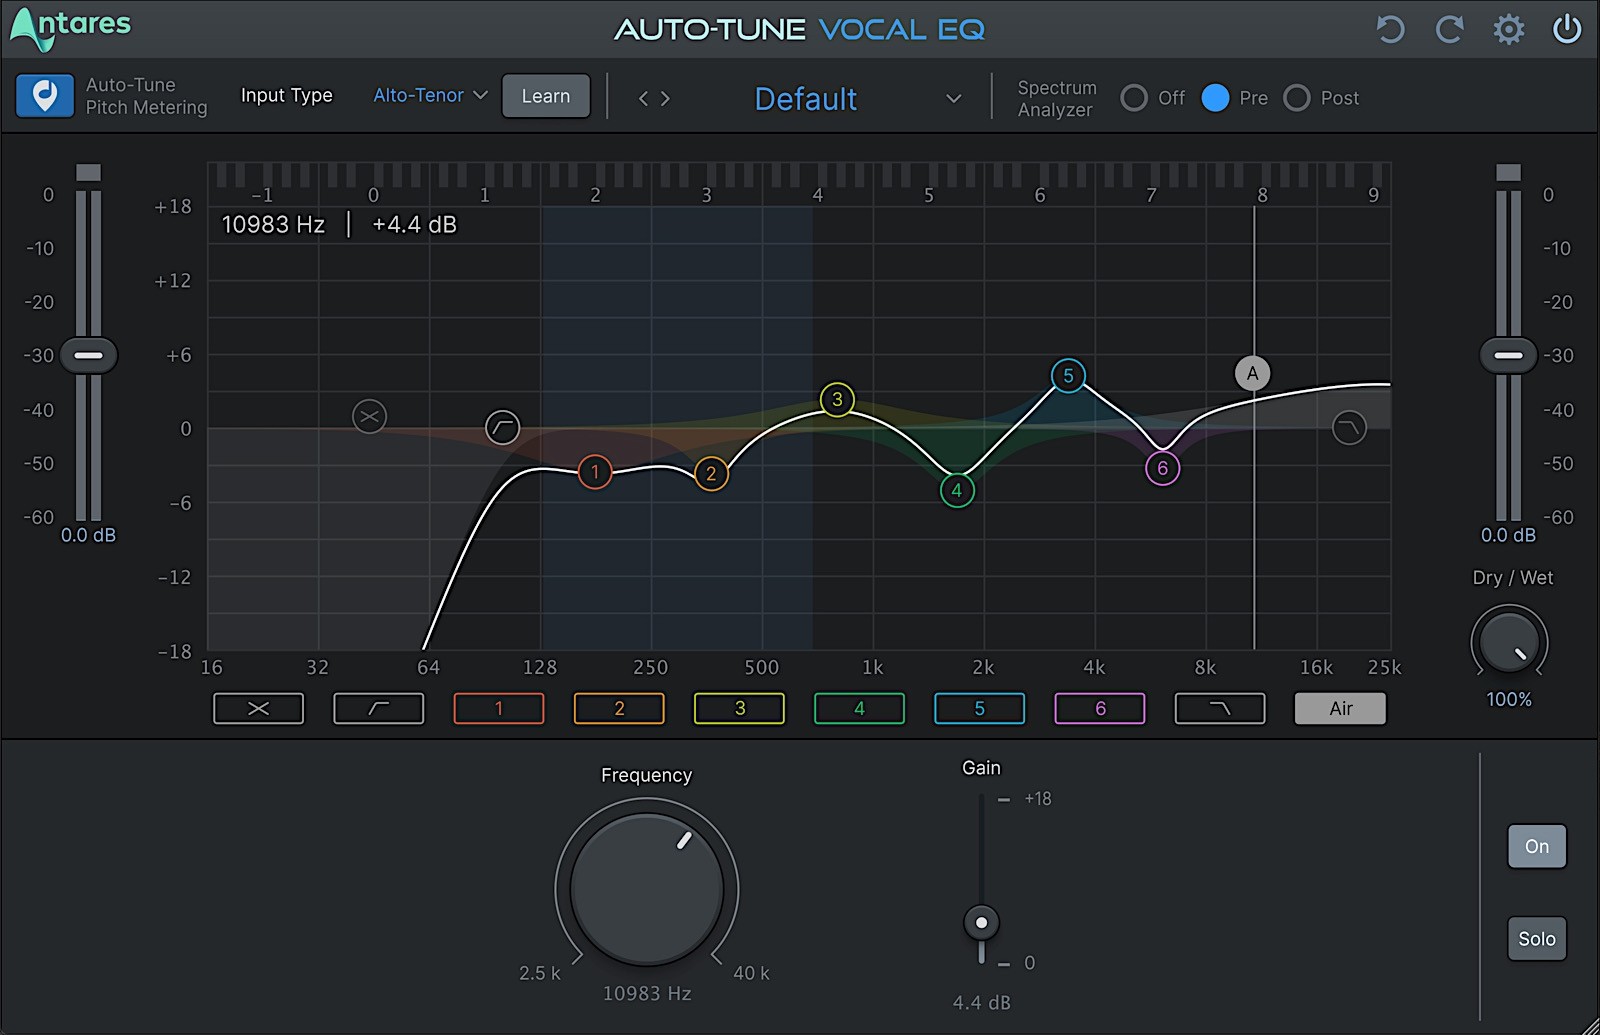Select band 5 node on the EQ curve
The height and width of the screenshot is (1035, 1600).
[1068, 376]
